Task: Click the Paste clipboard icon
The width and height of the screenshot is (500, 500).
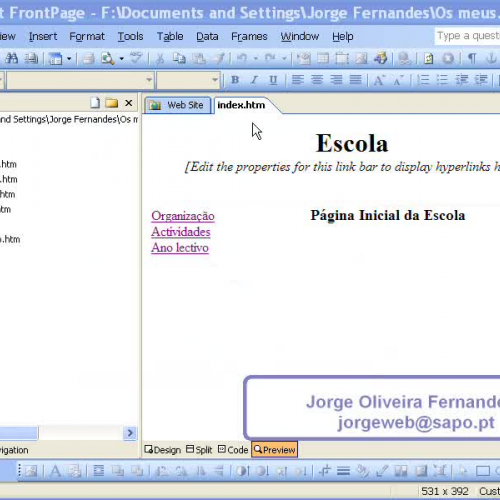Action: click(199, 59)
